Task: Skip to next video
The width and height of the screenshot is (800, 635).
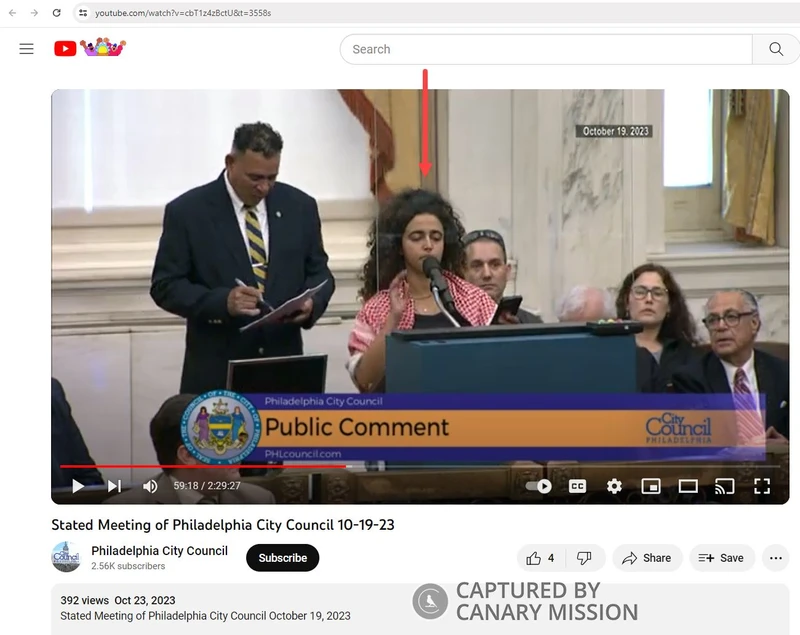Action: 114,486
